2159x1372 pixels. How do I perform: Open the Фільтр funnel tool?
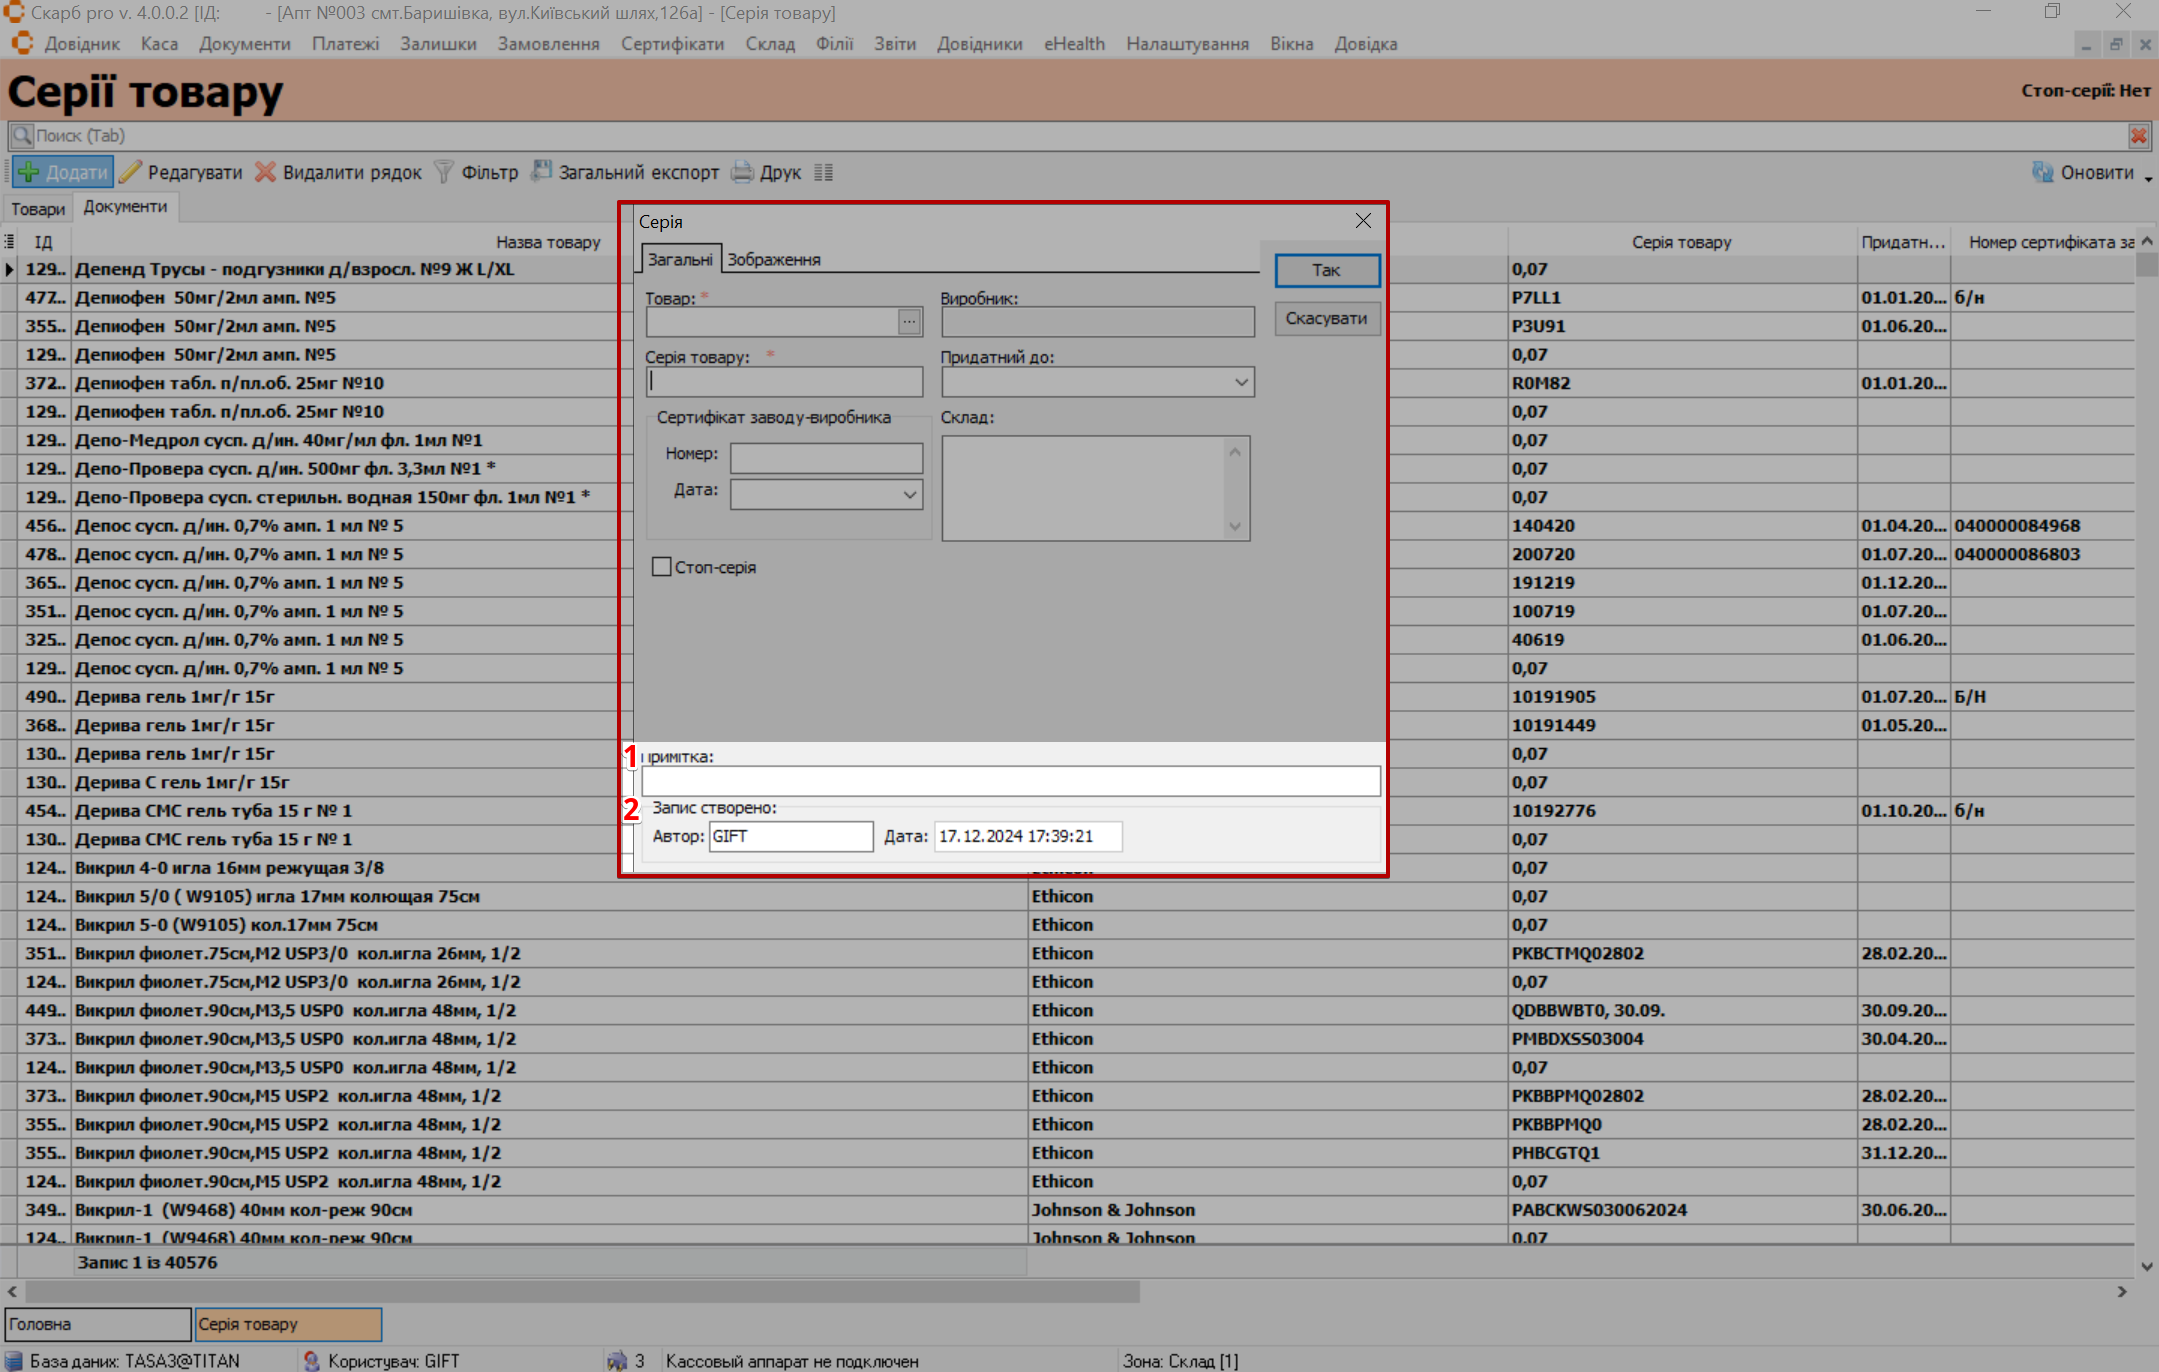444,172
